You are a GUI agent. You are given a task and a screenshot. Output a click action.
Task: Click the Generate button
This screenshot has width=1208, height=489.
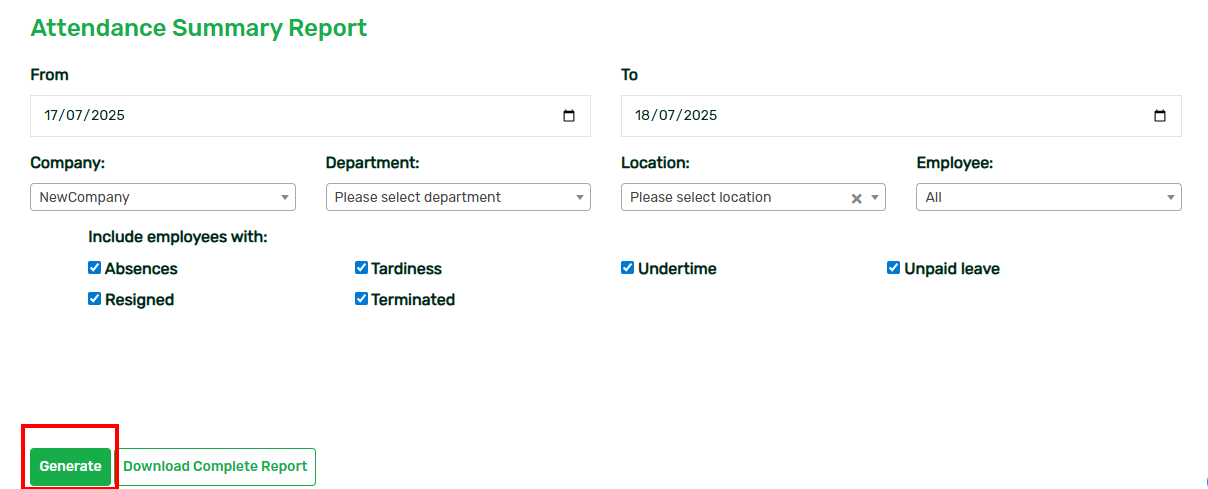coord(70,466)
